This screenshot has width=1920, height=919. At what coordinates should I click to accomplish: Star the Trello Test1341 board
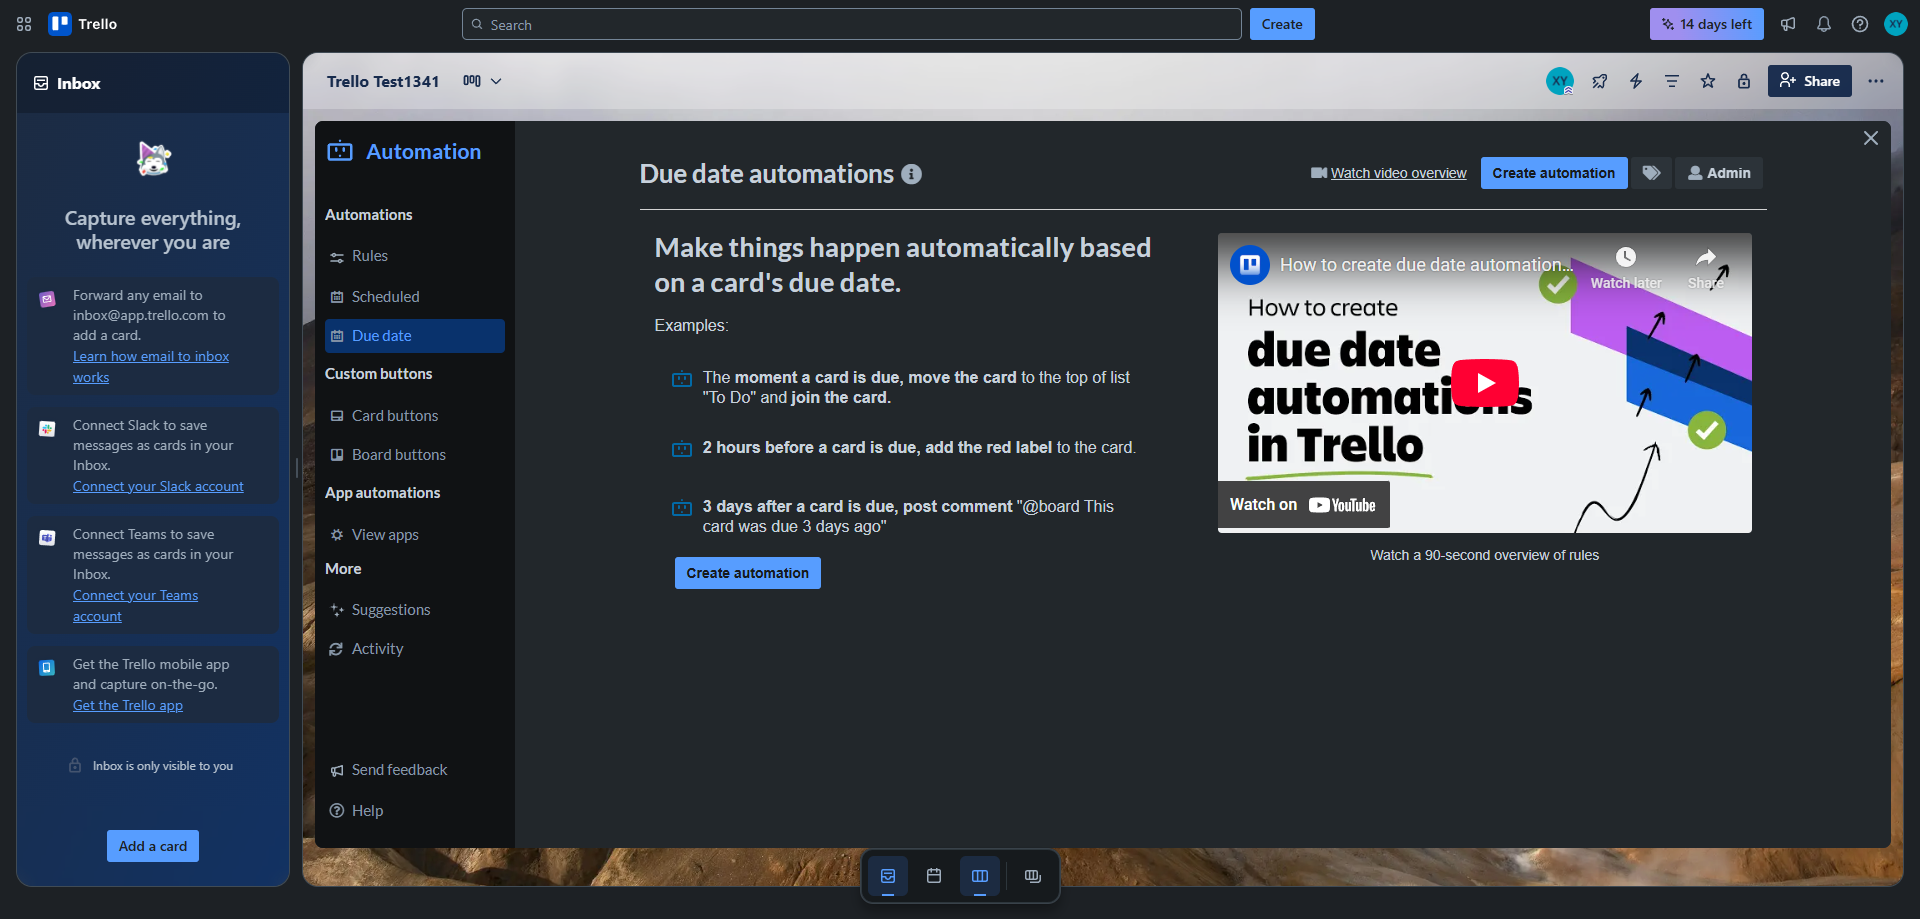tap(1708, 81)
